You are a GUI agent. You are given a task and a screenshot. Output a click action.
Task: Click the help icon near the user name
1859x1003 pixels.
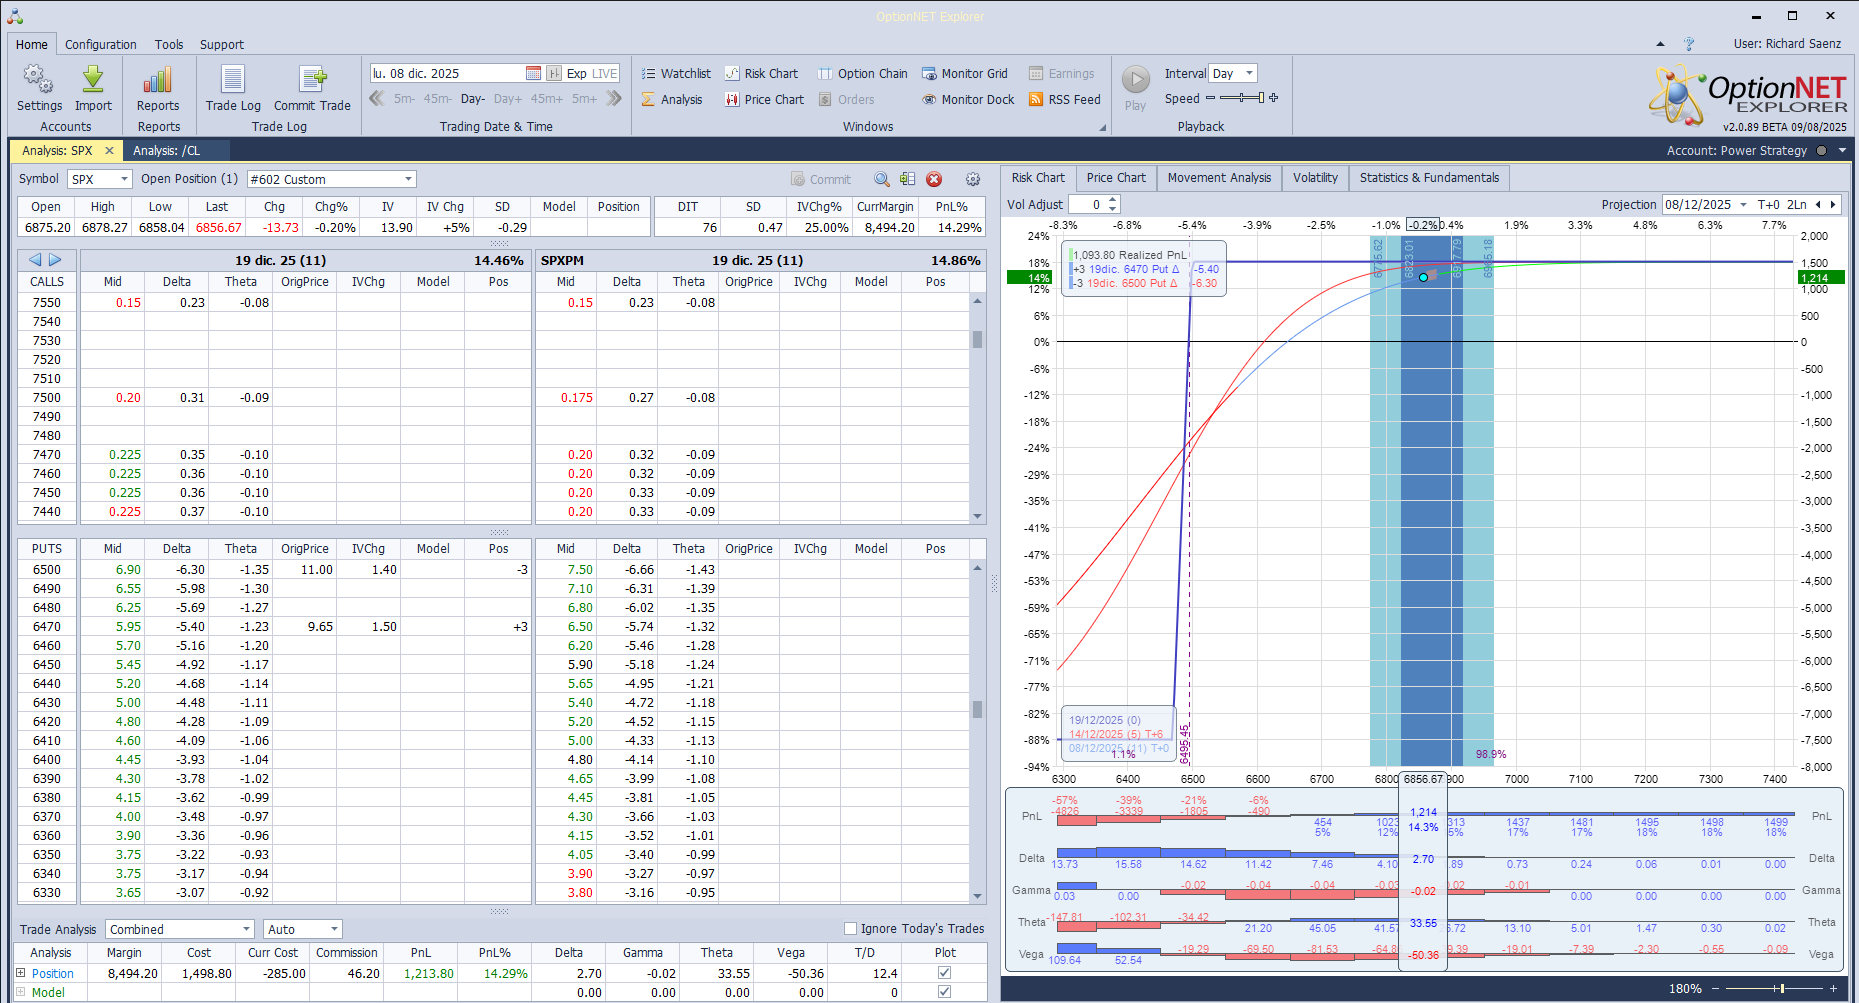click(x=1689, y=44)
